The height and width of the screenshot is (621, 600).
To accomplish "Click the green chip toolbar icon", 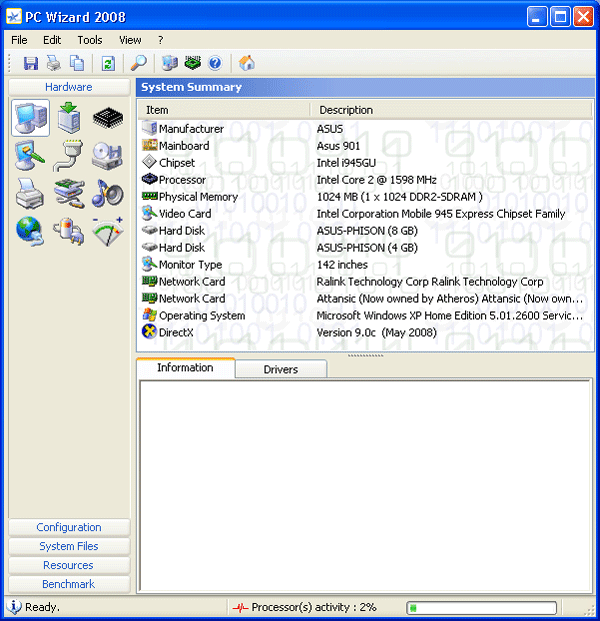I will 192,63.
